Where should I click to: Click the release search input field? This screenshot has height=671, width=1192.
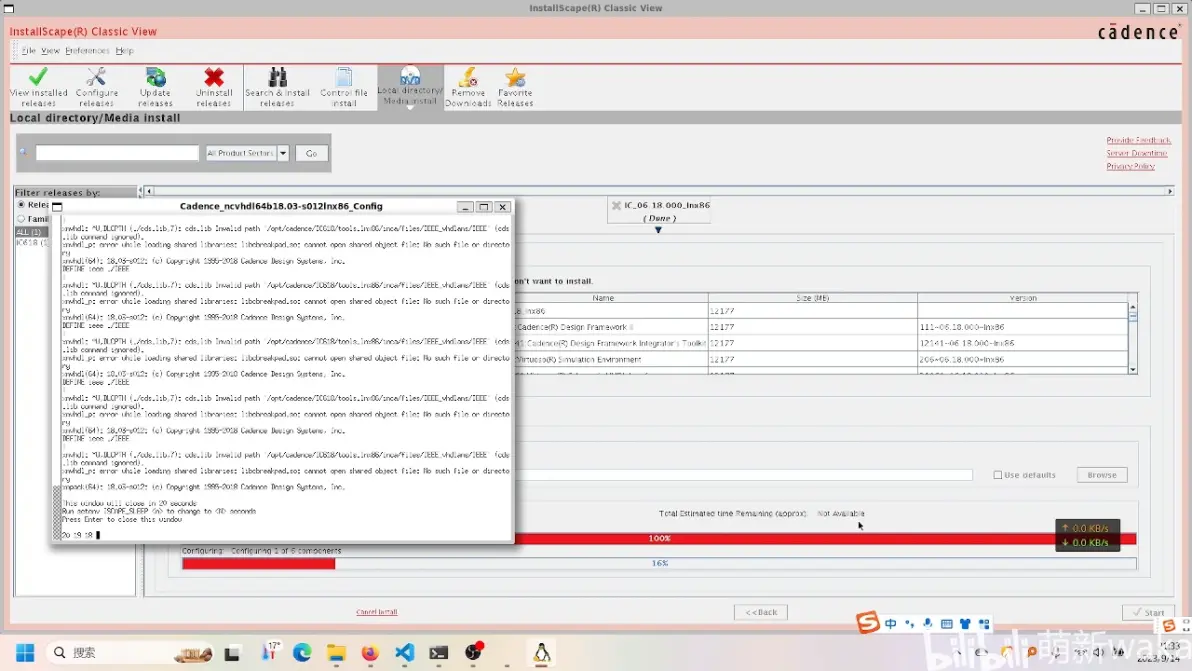pyautogui.click(x=117, y=153)
